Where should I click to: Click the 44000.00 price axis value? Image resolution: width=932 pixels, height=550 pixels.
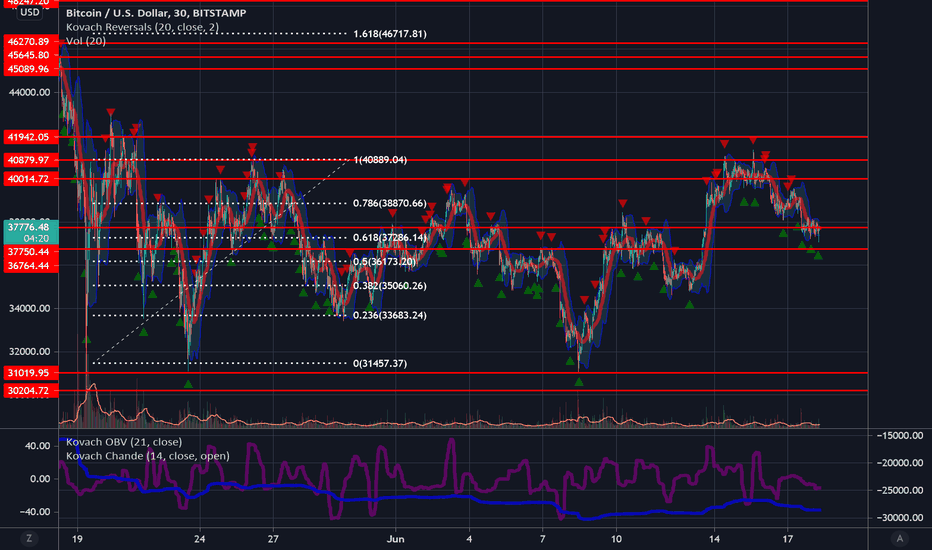[x=29, y=92]
